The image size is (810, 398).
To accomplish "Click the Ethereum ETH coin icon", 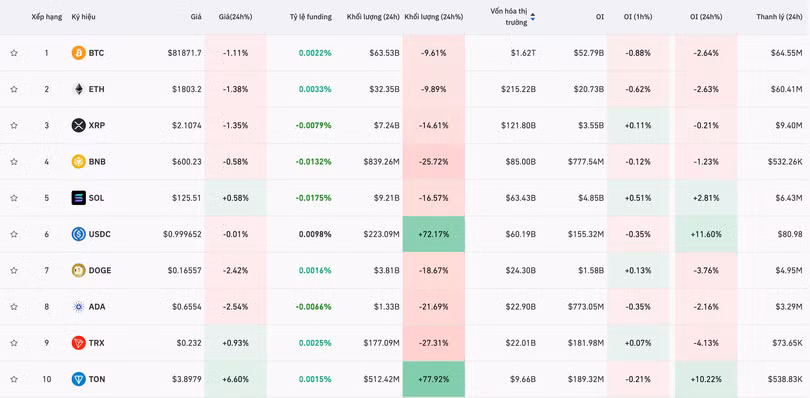I will [x=79, y=89].
